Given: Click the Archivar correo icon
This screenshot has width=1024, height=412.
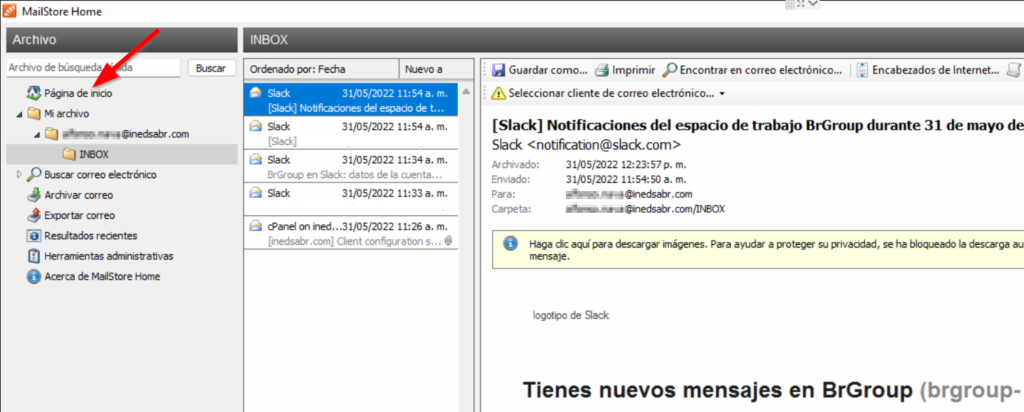Looking at the screenshot, I should [x=33, y=195].
